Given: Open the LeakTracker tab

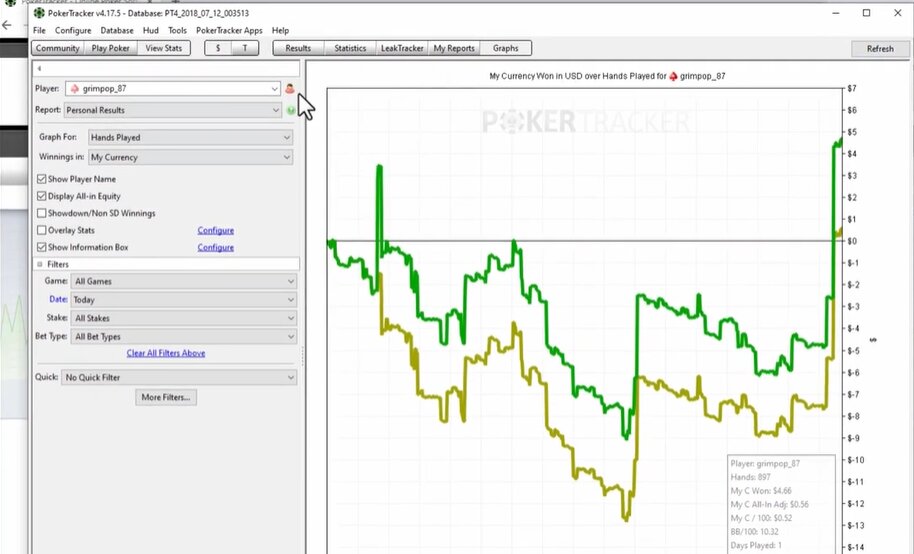Looking at the screenshot, I should pyautogui.click(x=402, y=48).
